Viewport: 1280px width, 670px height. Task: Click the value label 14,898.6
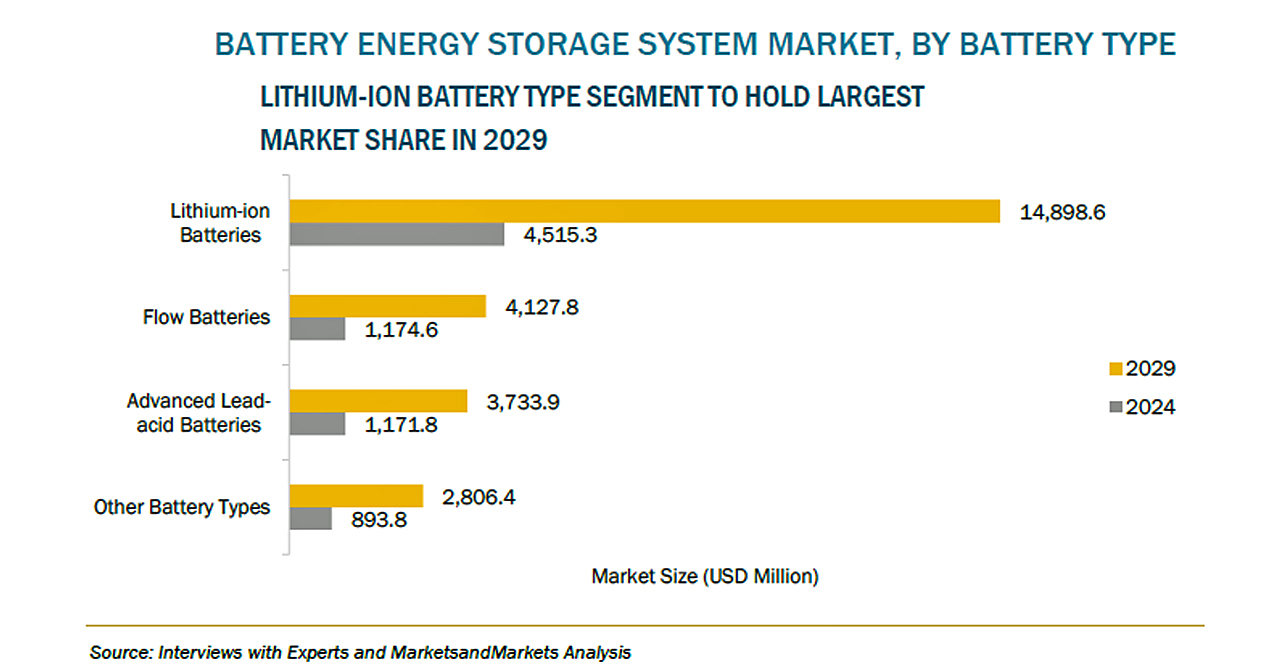[x=1062, y=212]
